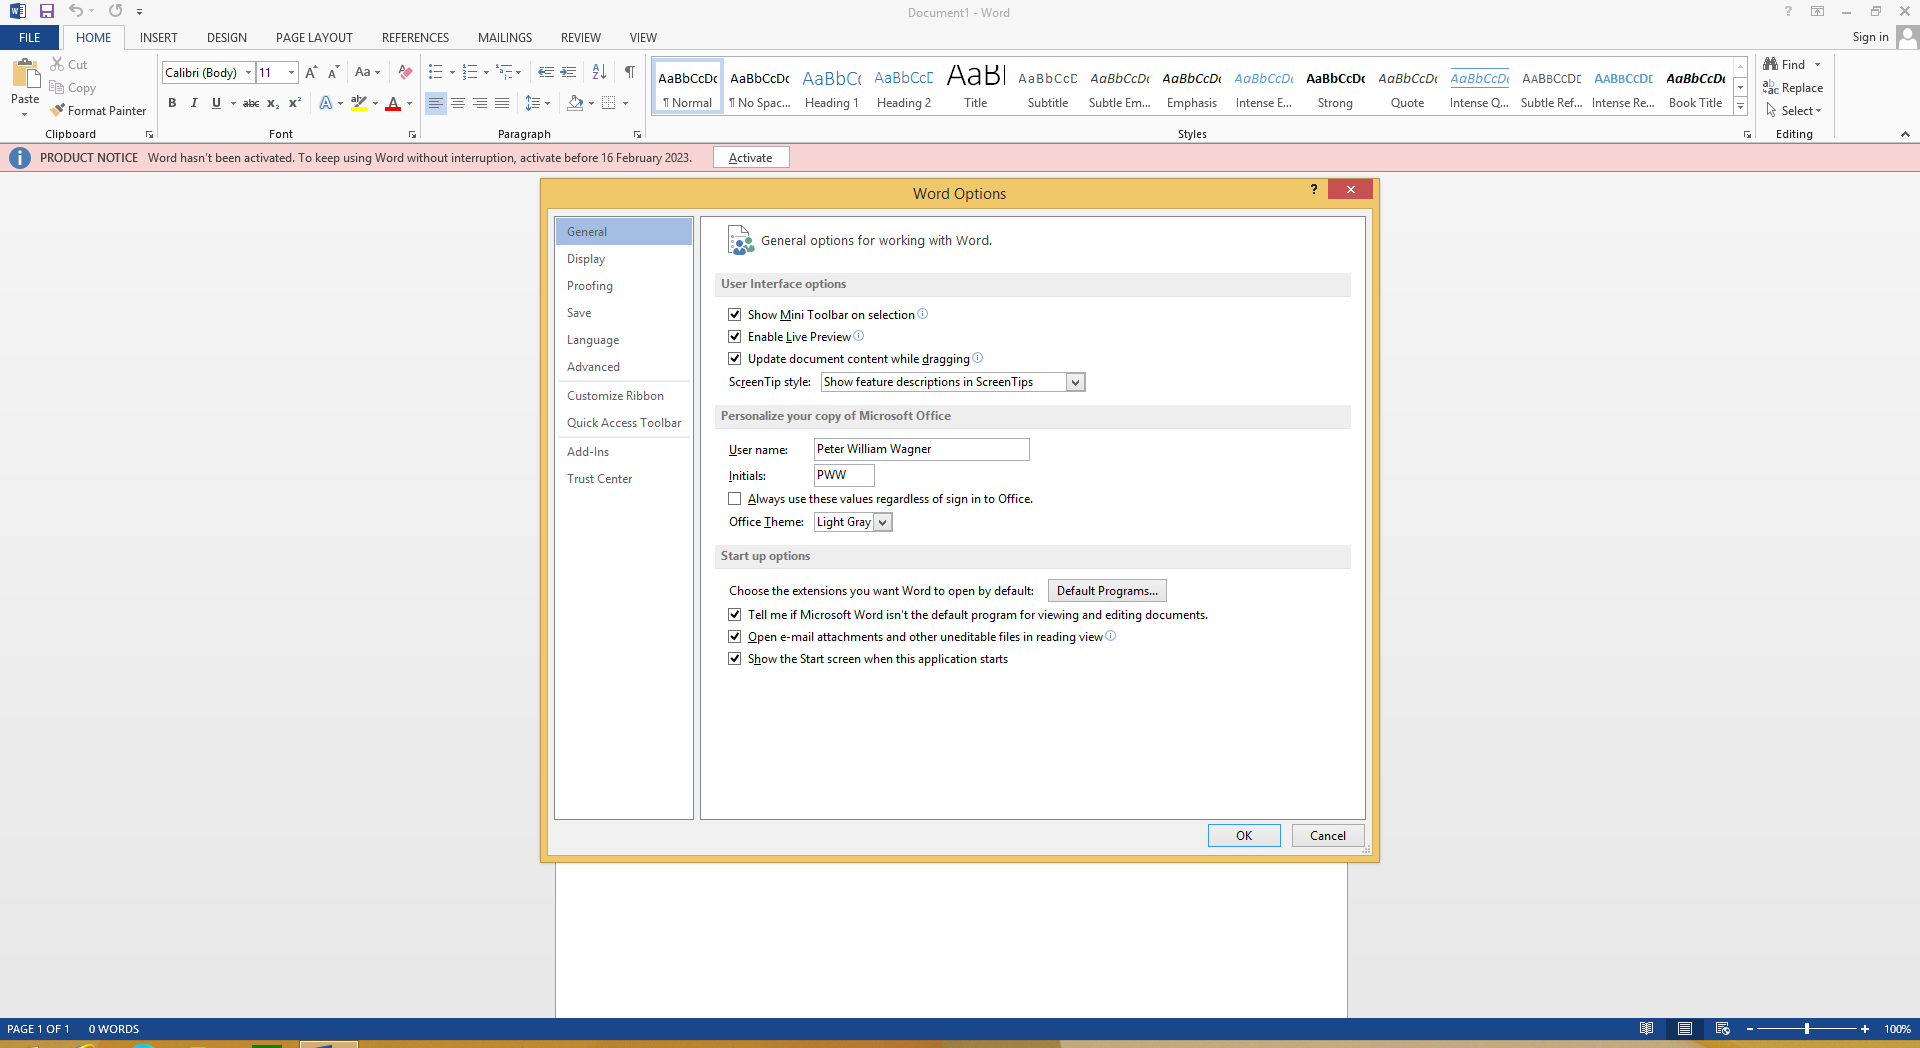Switch to PAGE LAYOUT ribbon tab
This screenshot has width=1920, height=1048.
coord(314,38)
